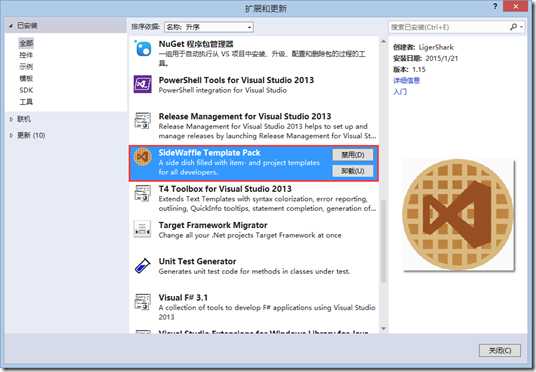Select PowerShell Tools for Visual Studio 2013
Screen dimensions: 536x372
tap(236, 80)
